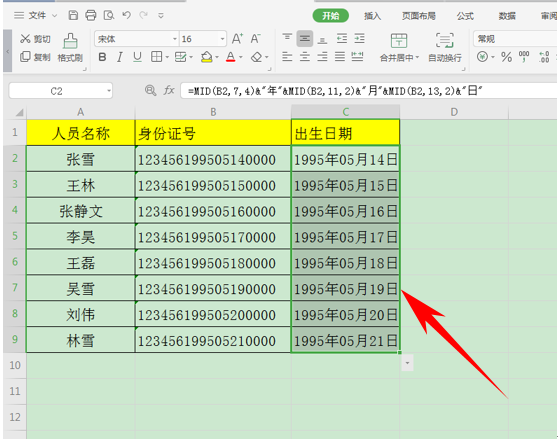Click the Cut scissors icon
558x439 pixels.
tap(25, 39)
